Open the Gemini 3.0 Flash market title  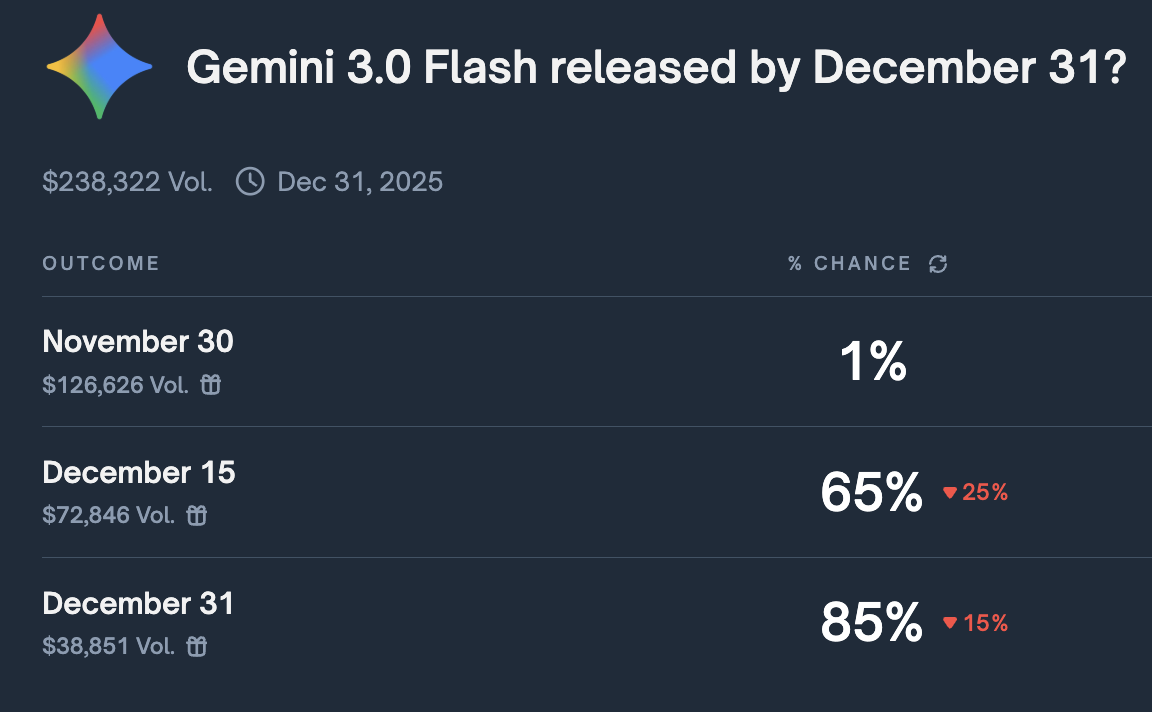657,68
